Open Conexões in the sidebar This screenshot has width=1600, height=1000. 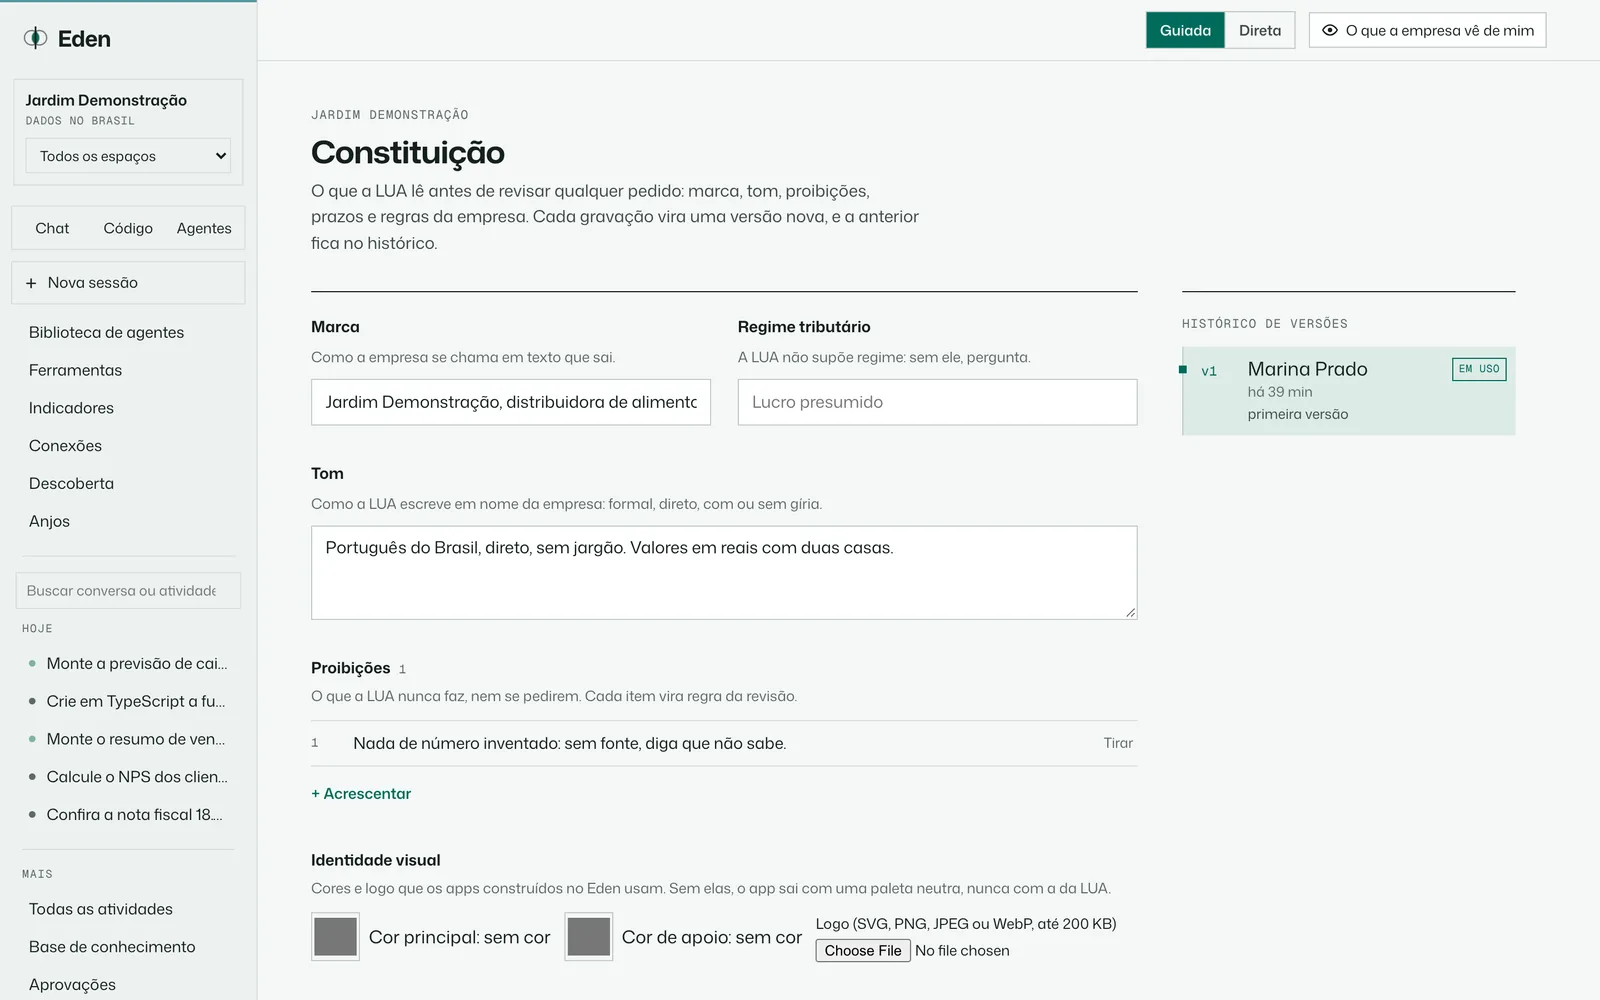pos(66,446)
